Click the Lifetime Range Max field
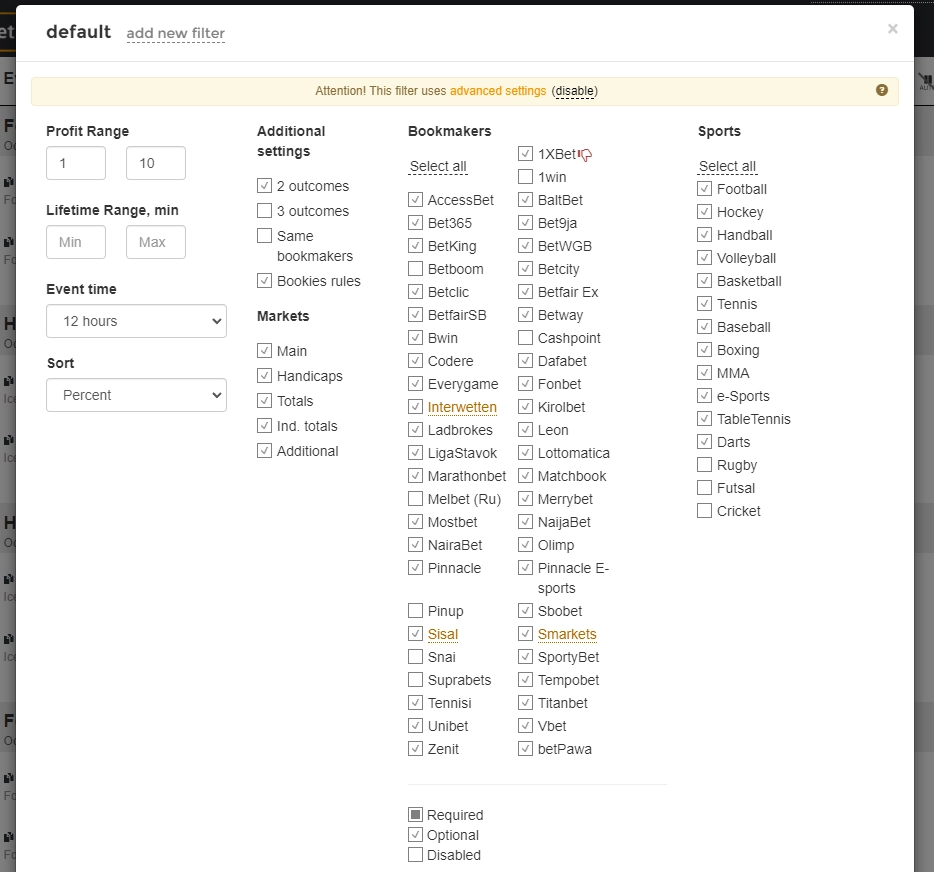The height and width of the screenshot is (872, 934). coord(155,242)
